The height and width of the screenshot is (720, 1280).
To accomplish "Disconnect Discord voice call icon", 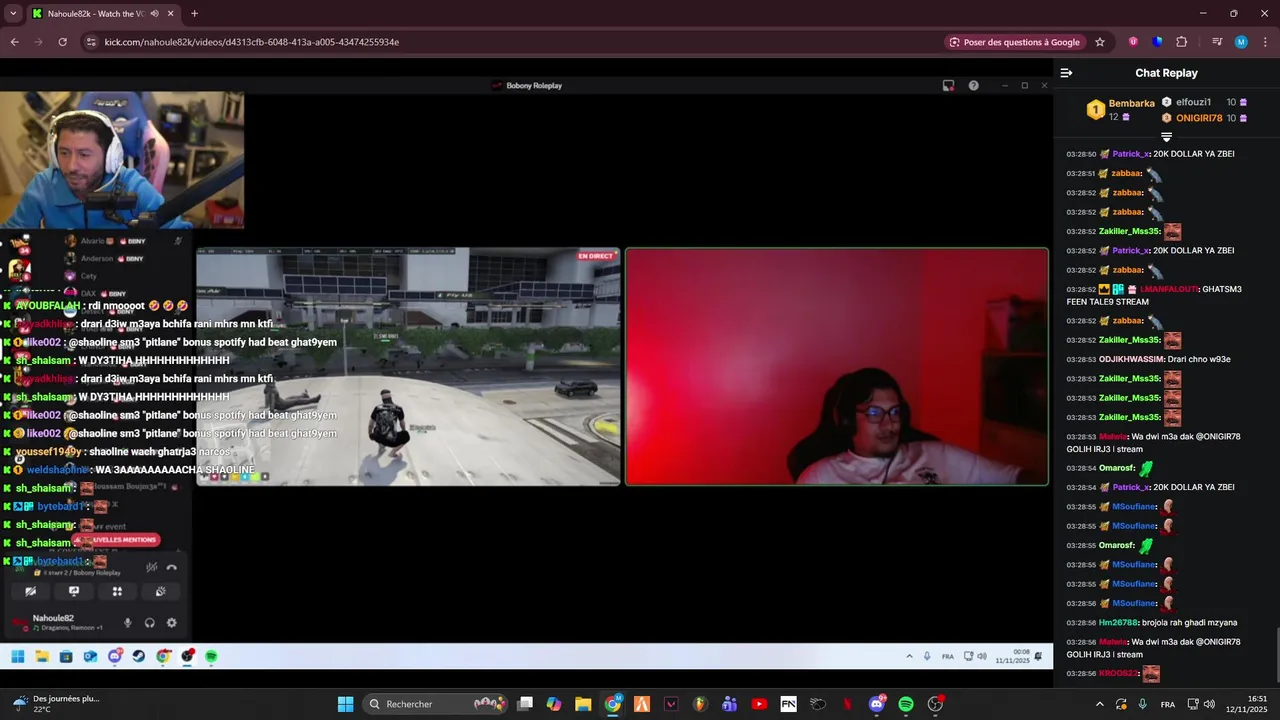I will coord(172,567).
